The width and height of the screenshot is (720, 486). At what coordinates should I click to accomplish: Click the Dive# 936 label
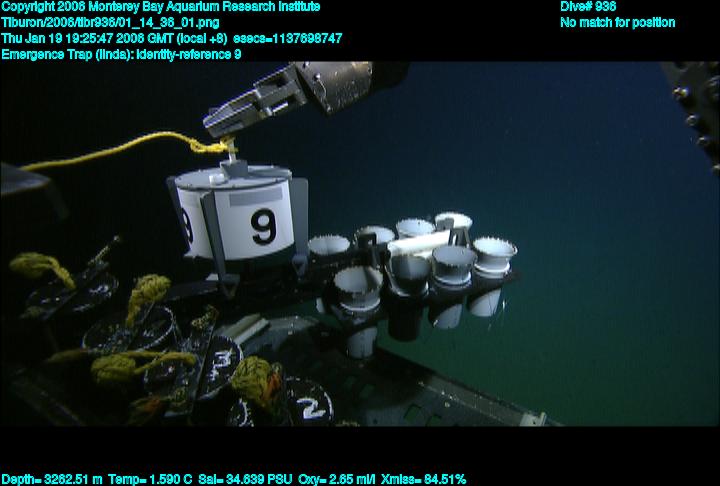(589, 7)
